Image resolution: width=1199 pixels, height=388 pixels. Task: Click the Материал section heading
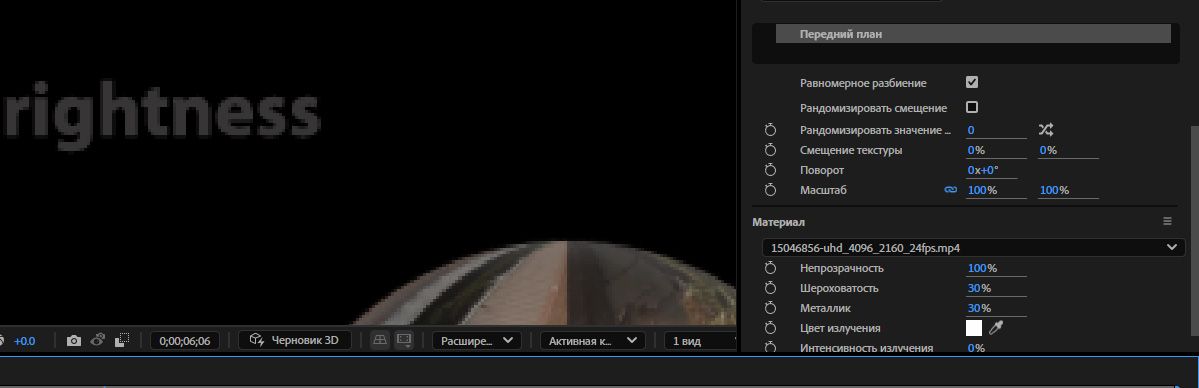pyautogui.click(x=778, y=222)
